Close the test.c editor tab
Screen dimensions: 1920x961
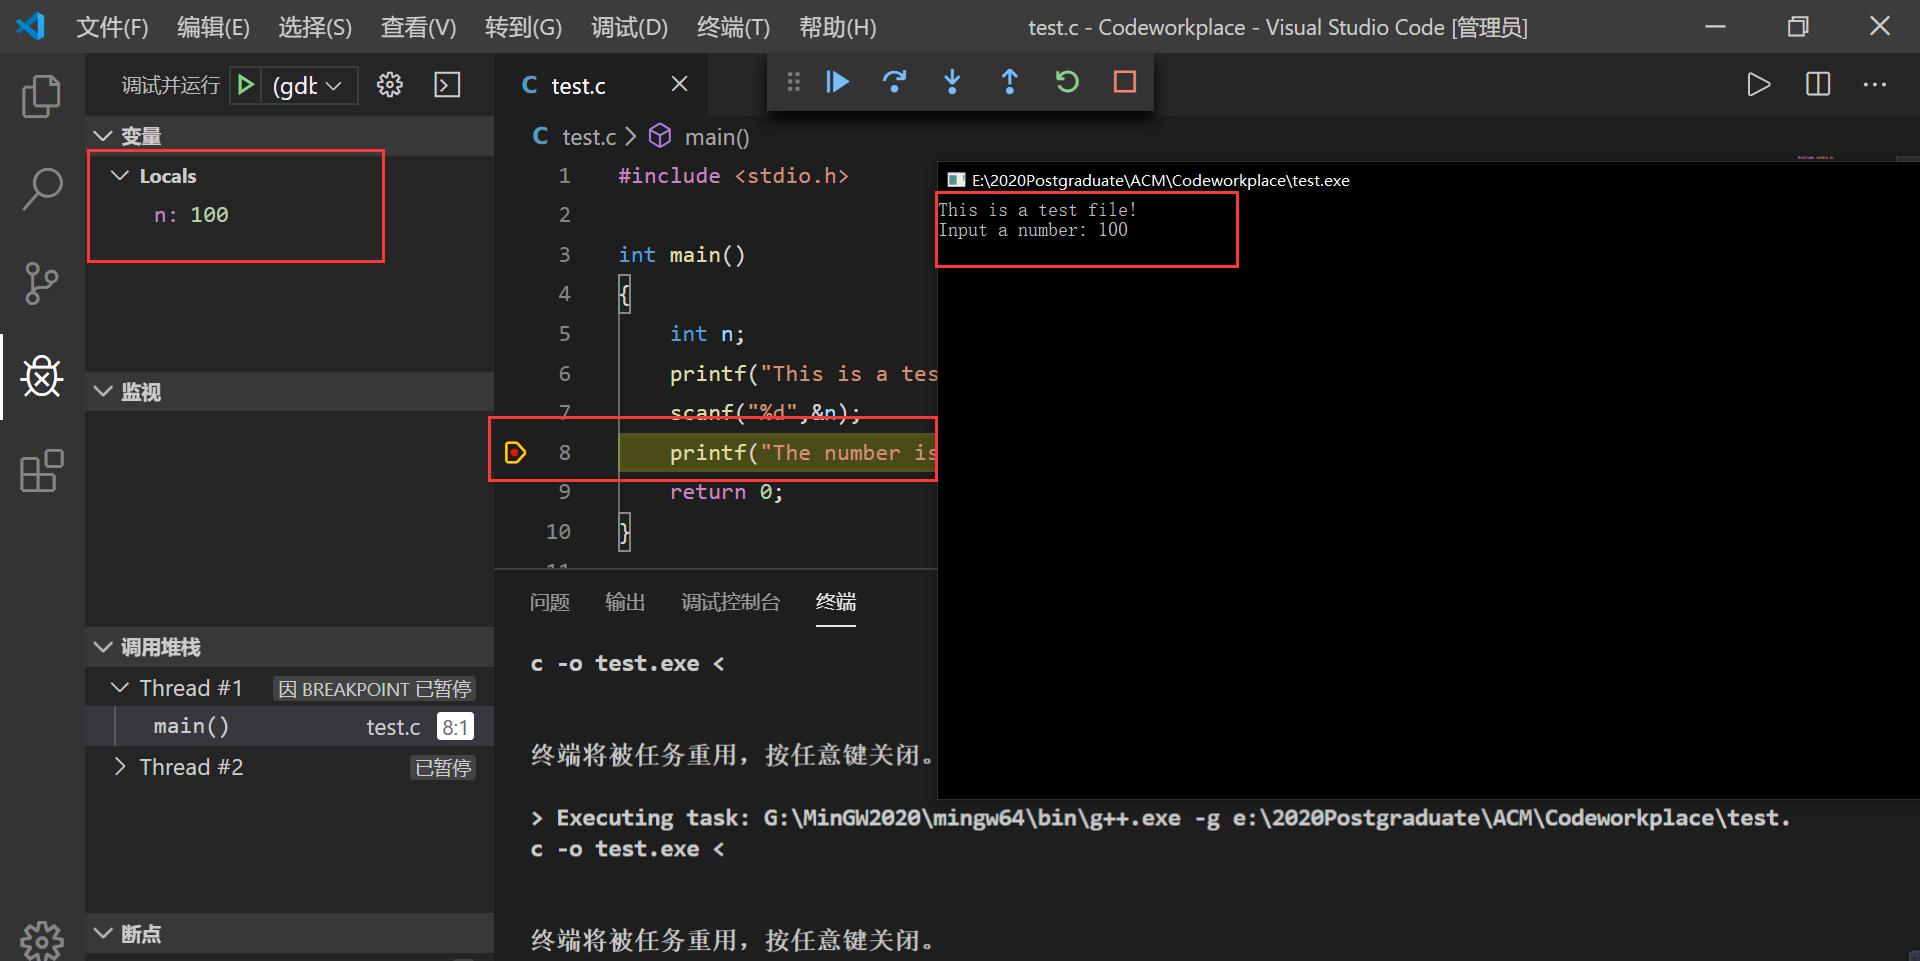coord(679,84)
